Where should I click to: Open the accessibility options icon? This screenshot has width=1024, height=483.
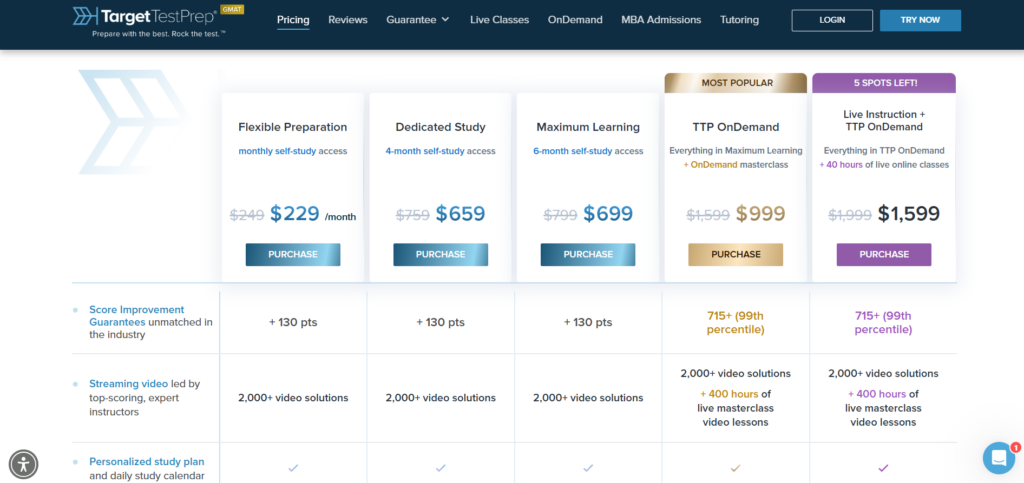(x=24, y=464)
